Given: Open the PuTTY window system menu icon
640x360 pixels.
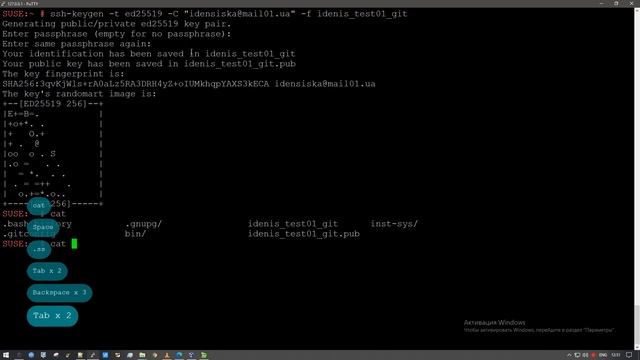Looking at the screenshot, I should click(x=3, y=3).
